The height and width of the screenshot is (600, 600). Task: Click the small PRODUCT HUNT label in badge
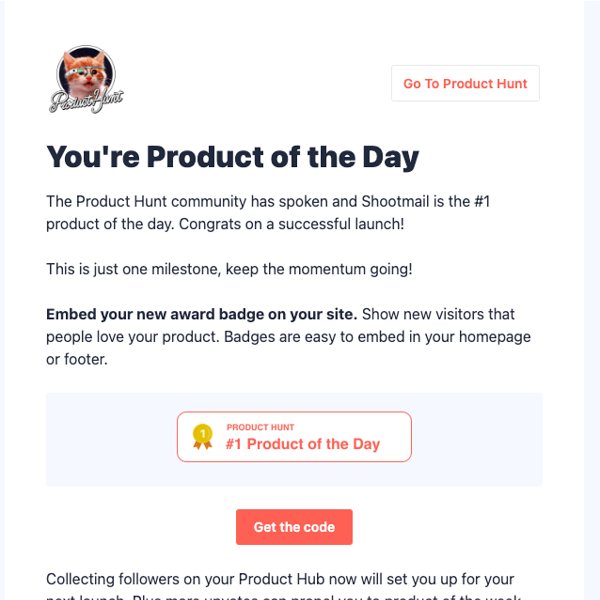(260, 427)
